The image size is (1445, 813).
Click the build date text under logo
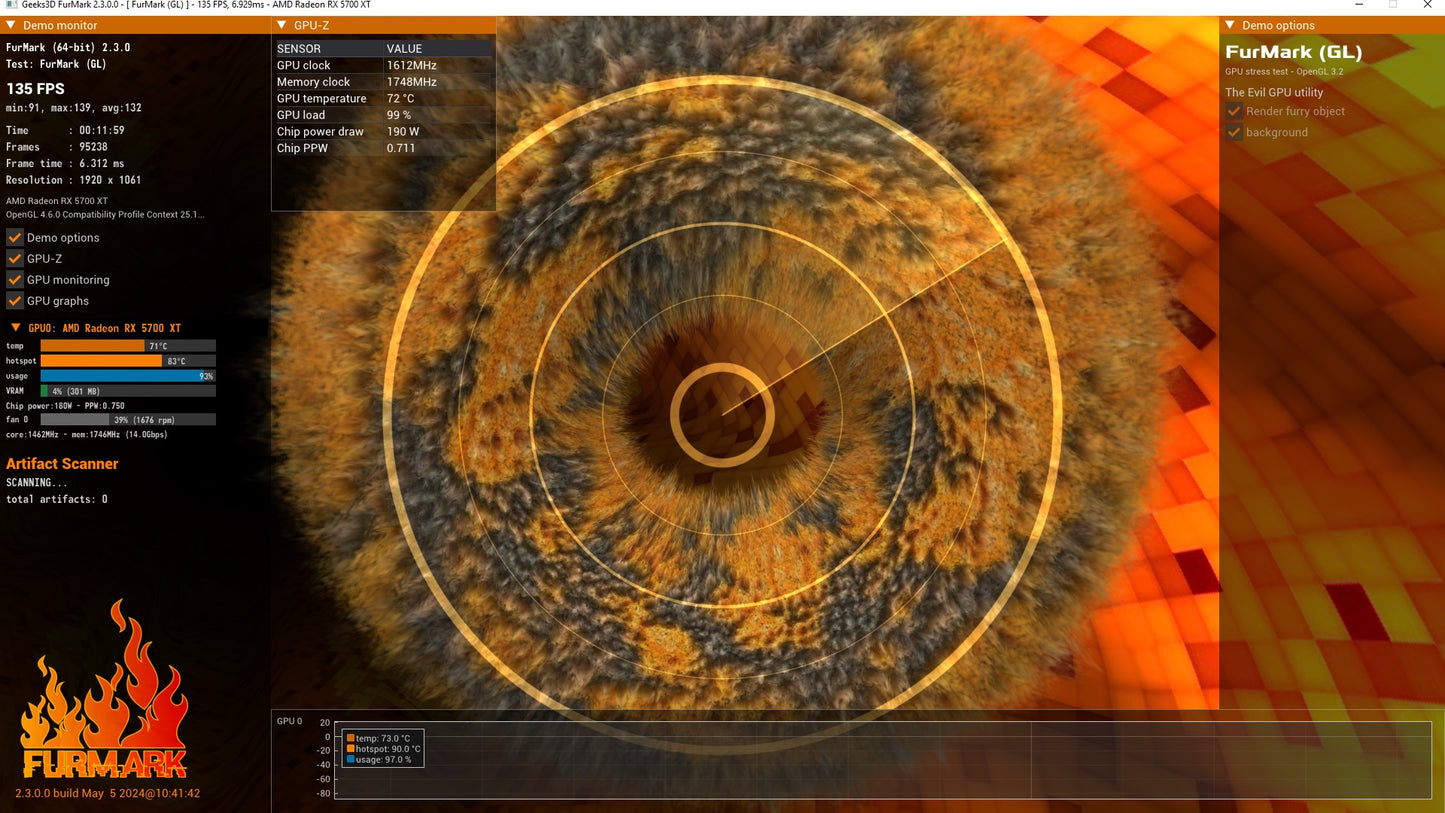click(107, 793)
